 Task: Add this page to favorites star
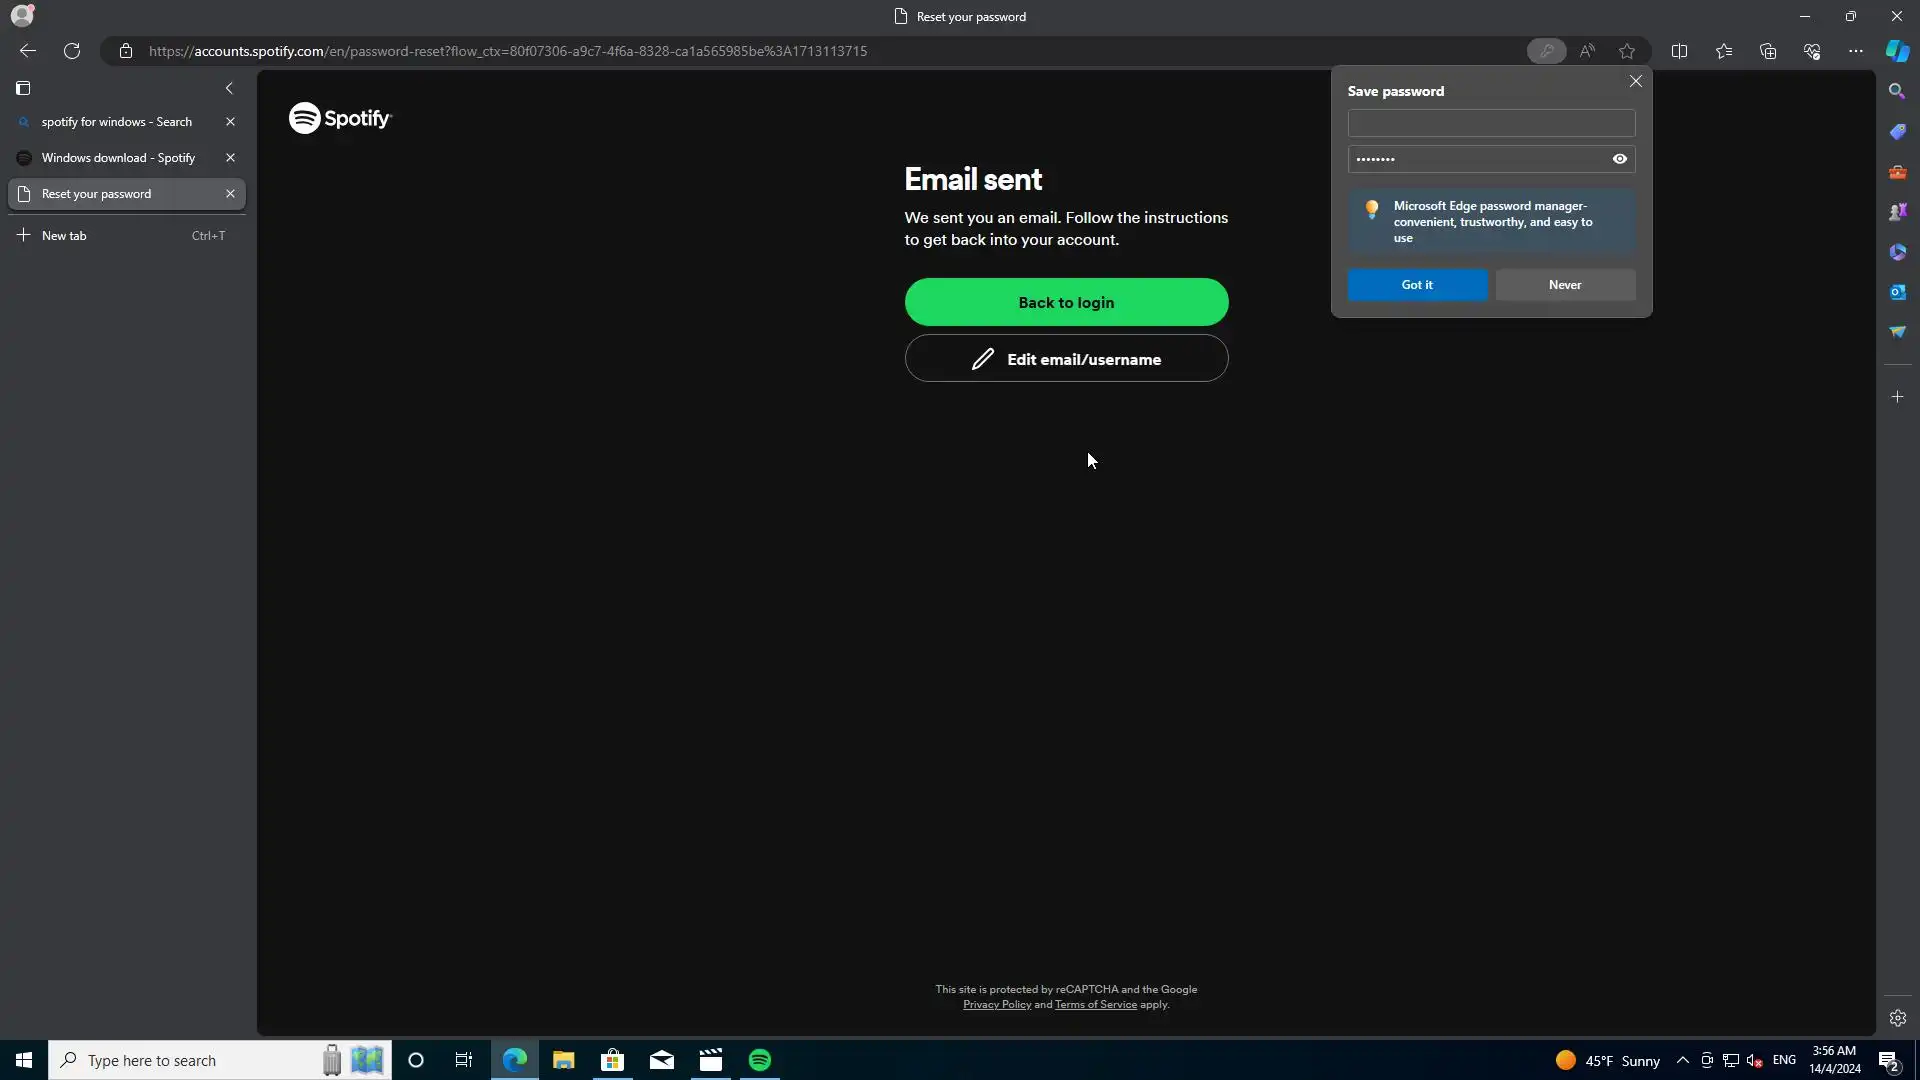pyautogui.click(x=1627, y=51)
